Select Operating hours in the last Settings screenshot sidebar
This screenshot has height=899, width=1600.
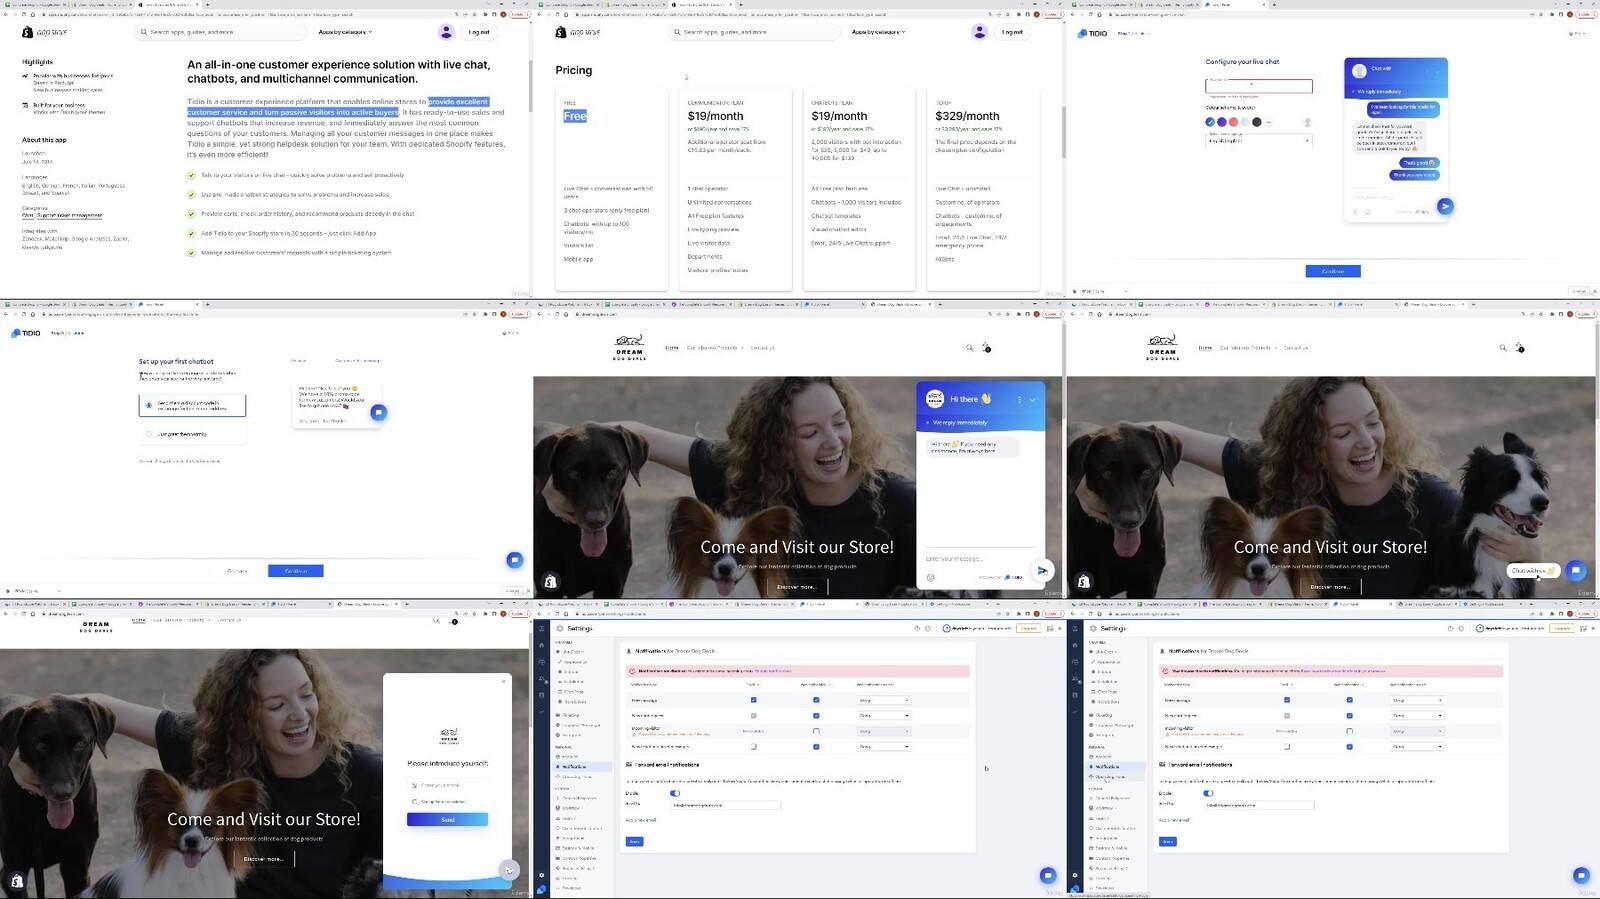click(1116, 777)
